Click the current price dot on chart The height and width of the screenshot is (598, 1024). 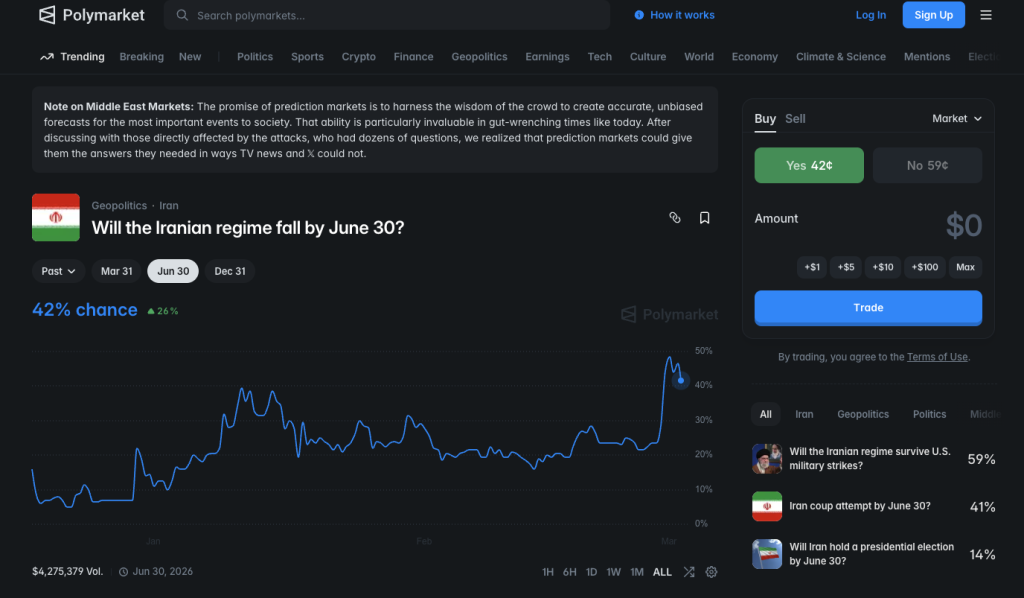681,380
